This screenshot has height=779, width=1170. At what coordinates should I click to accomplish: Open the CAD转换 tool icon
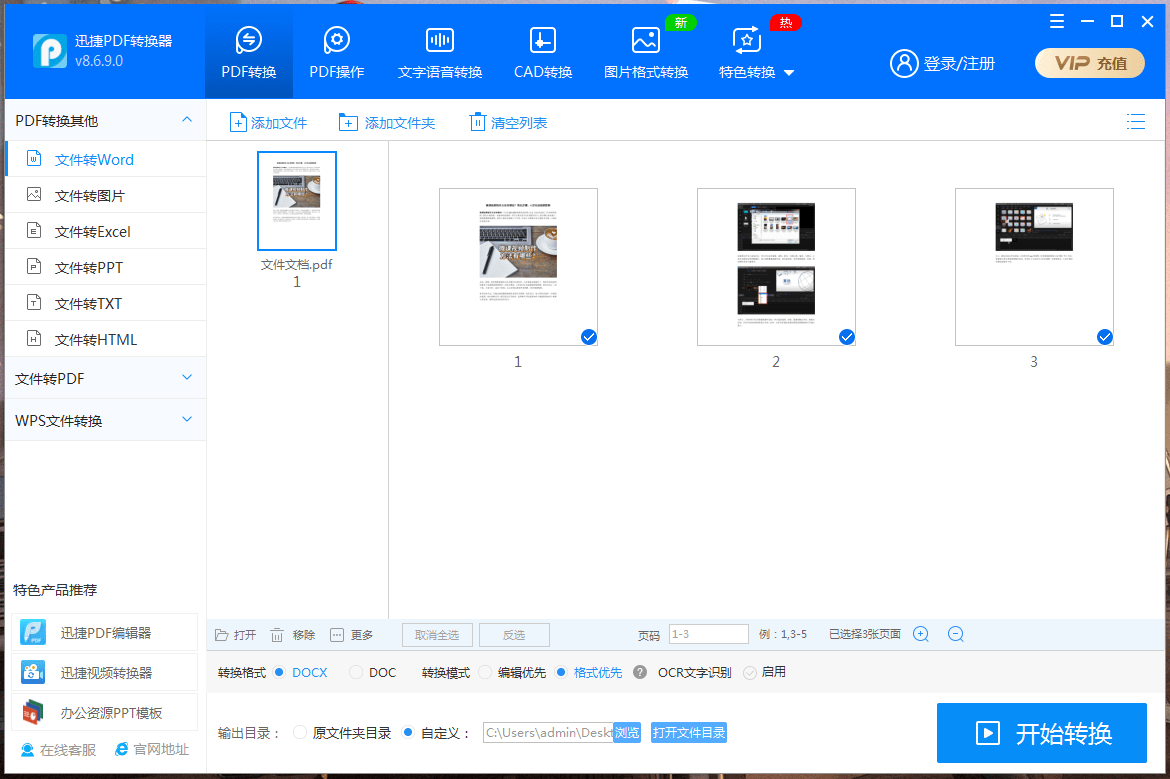pyautogui.click(x=542, y=41)
